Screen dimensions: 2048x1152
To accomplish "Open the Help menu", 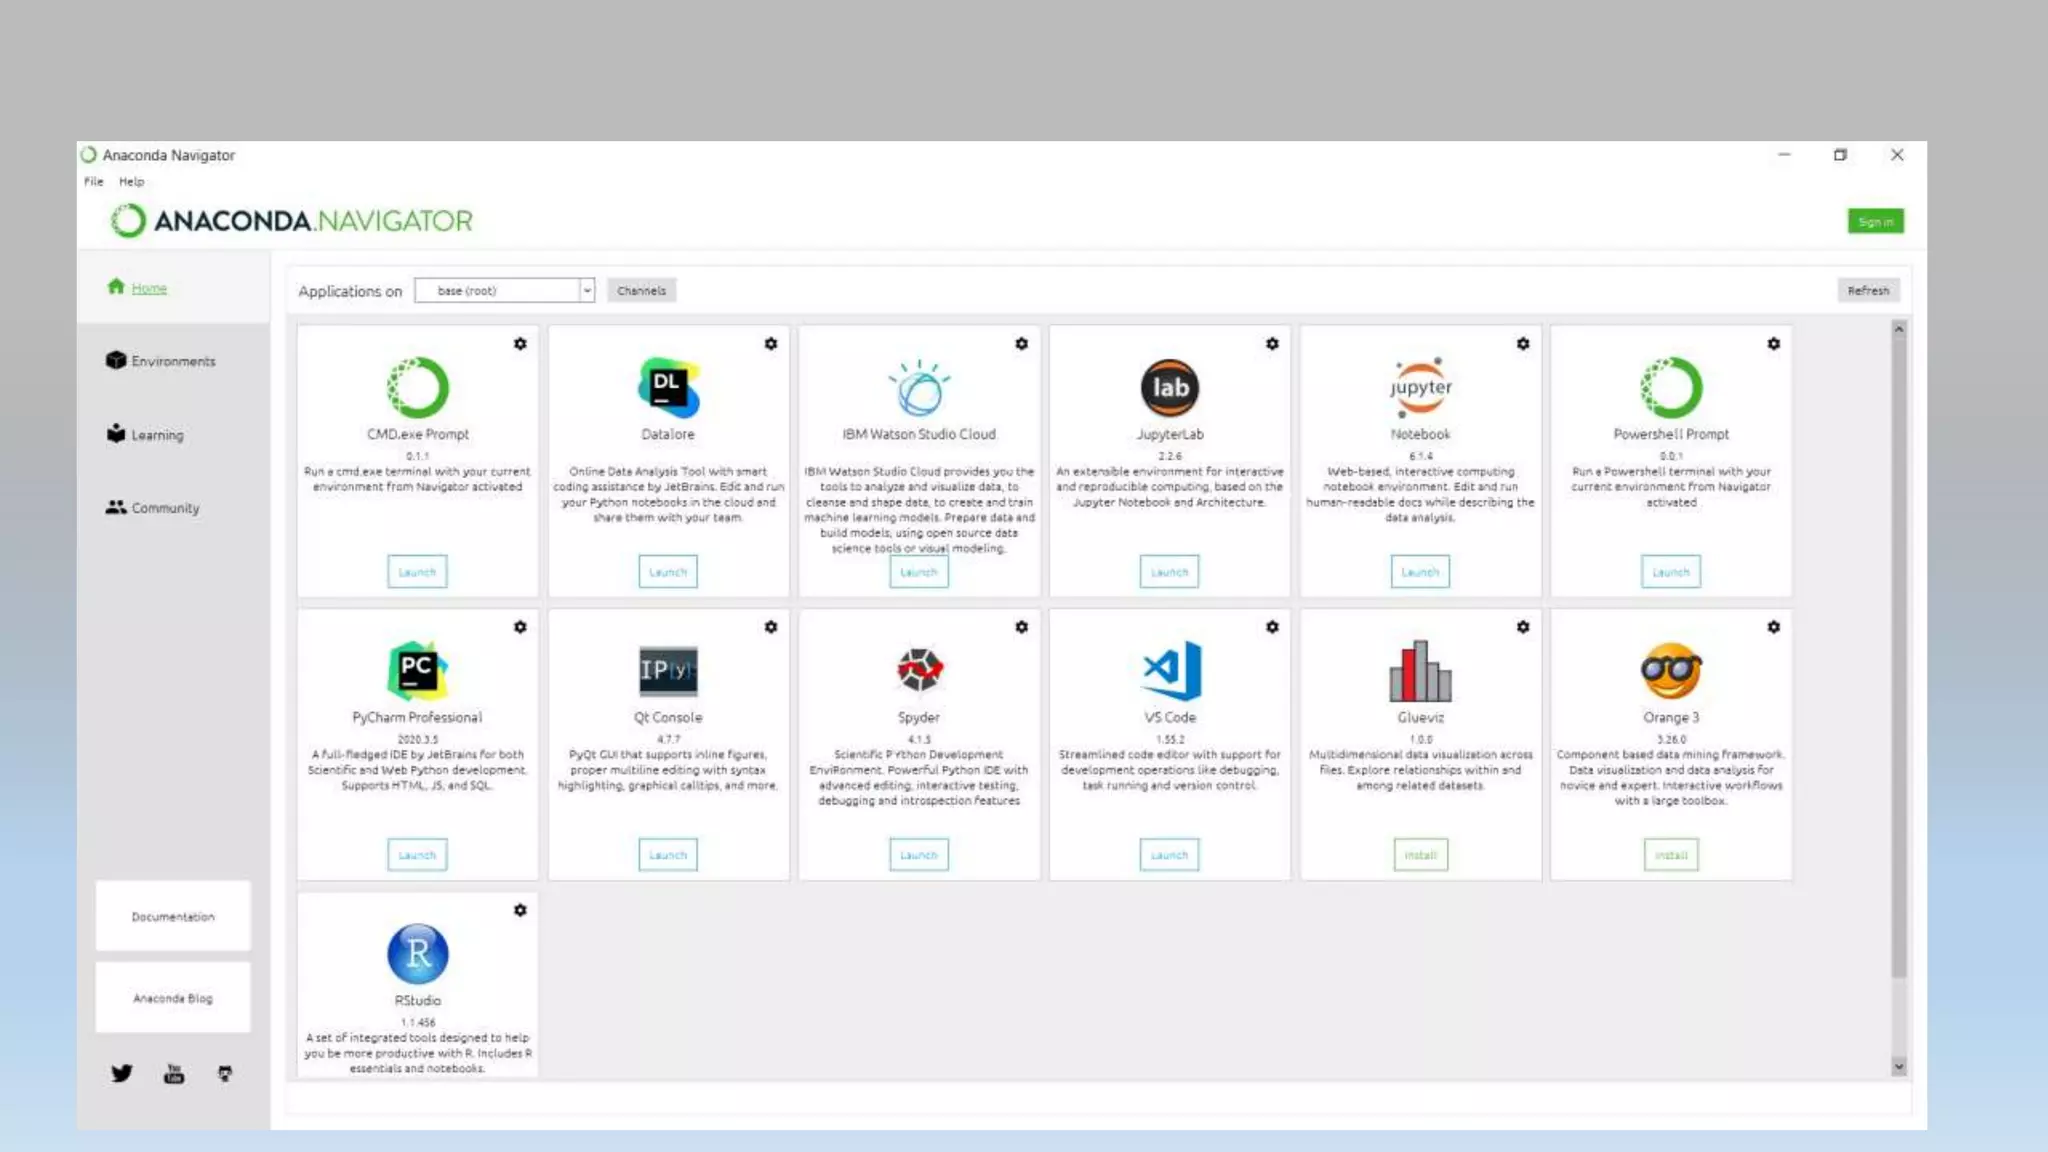I will pos(131,182).
